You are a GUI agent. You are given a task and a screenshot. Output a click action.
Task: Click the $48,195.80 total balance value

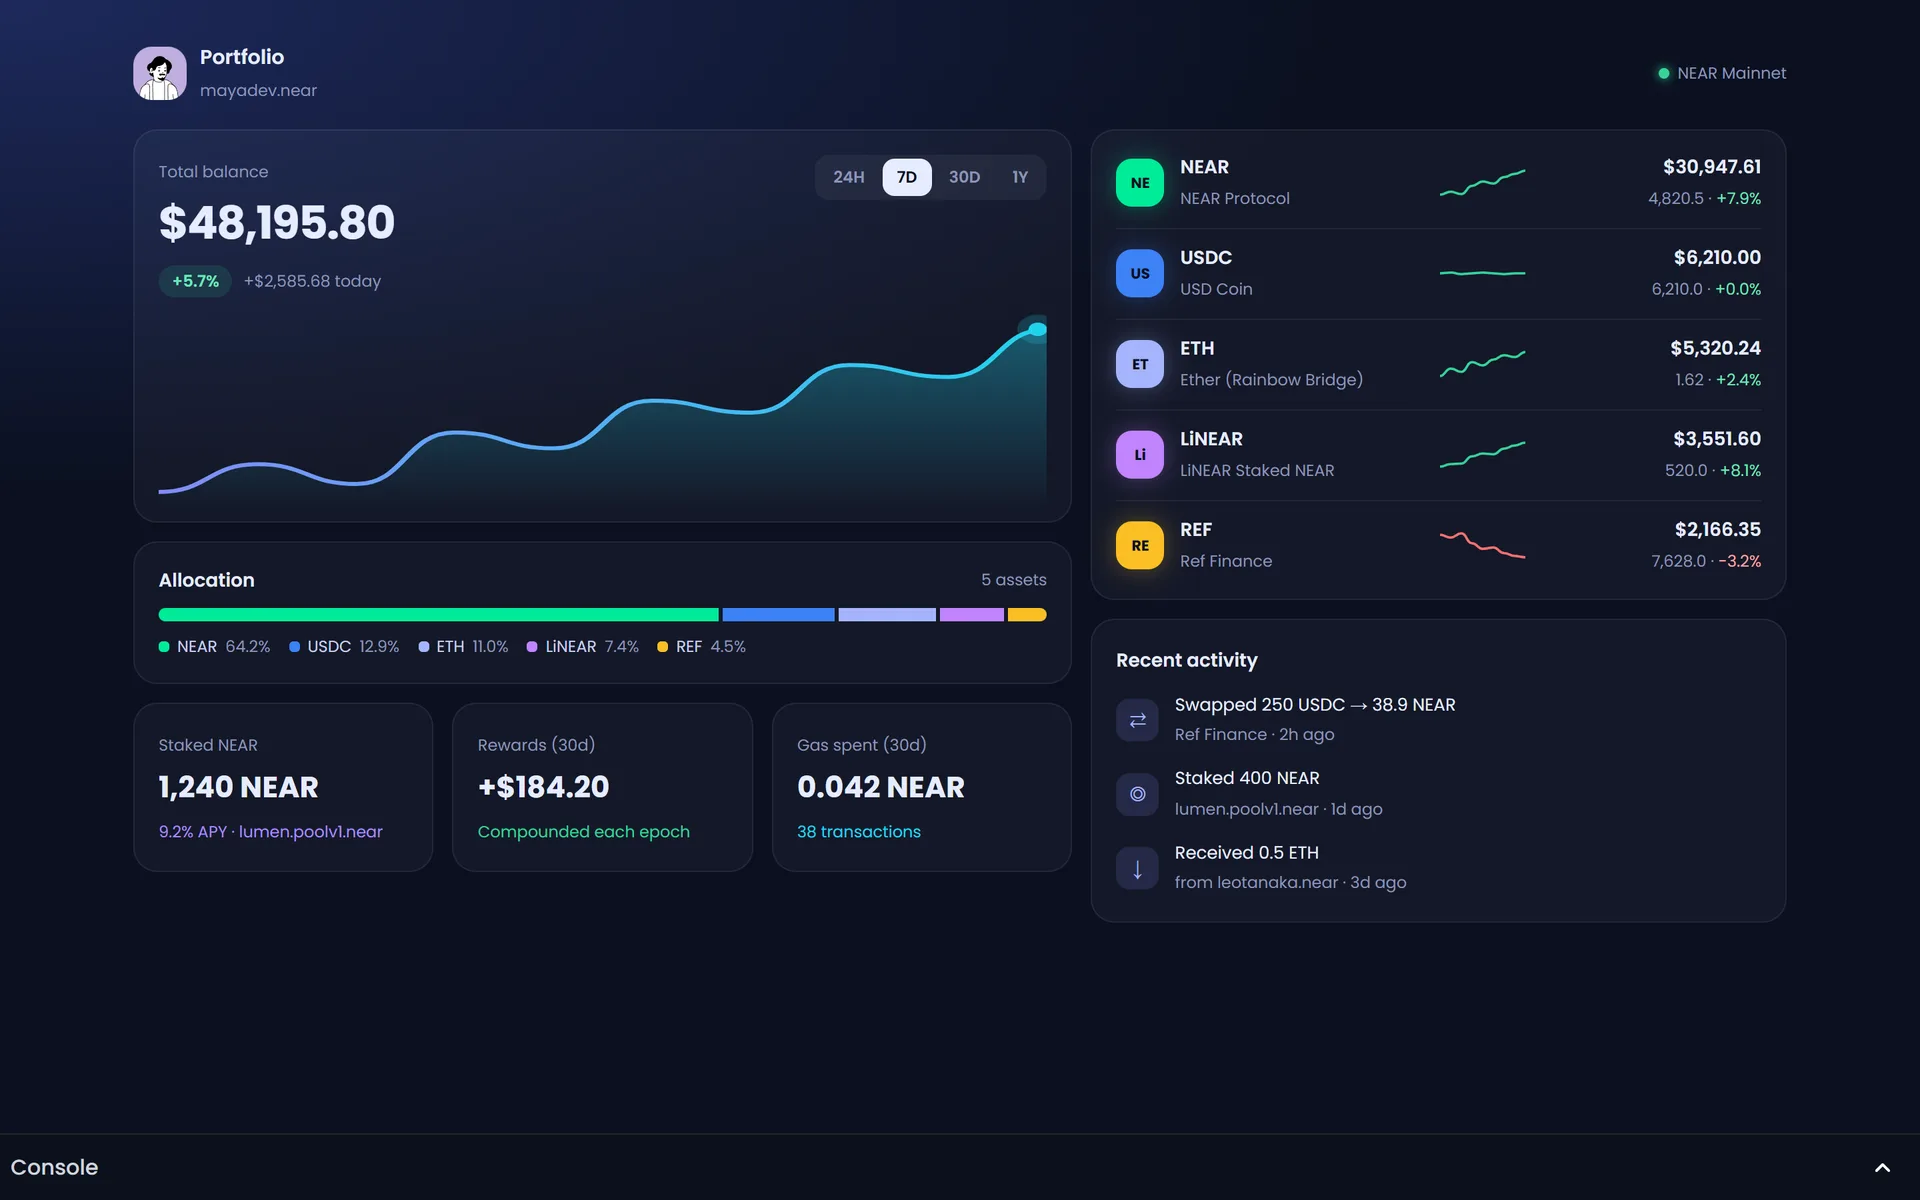(277, 222)
